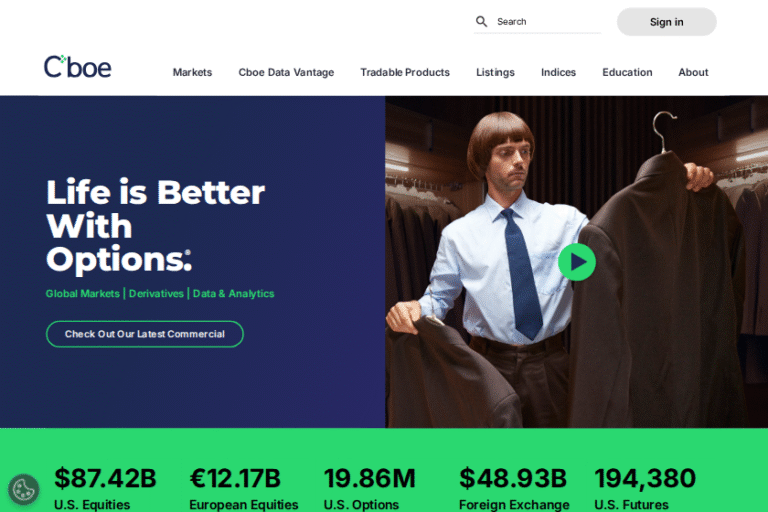The image size is (768, 512).
Task: View the $87.42B U.S. Equities stat
Action: coord(105,488)
